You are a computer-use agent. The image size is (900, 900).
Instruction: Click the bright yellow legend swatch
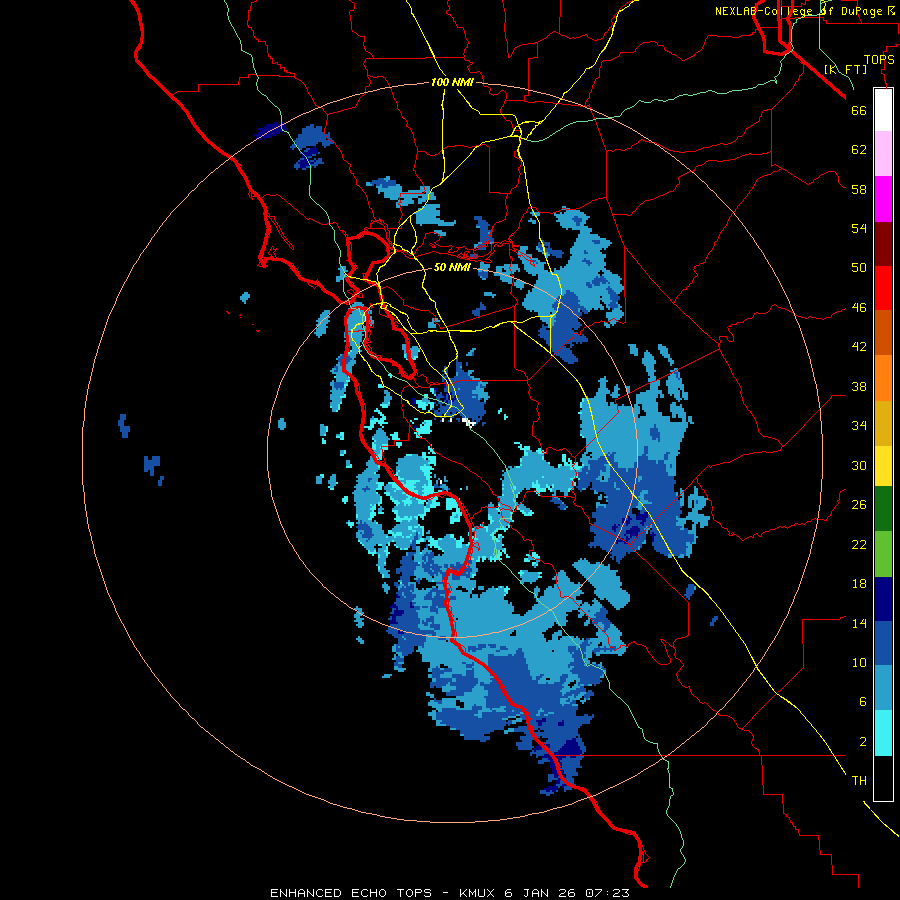[883, 466]
